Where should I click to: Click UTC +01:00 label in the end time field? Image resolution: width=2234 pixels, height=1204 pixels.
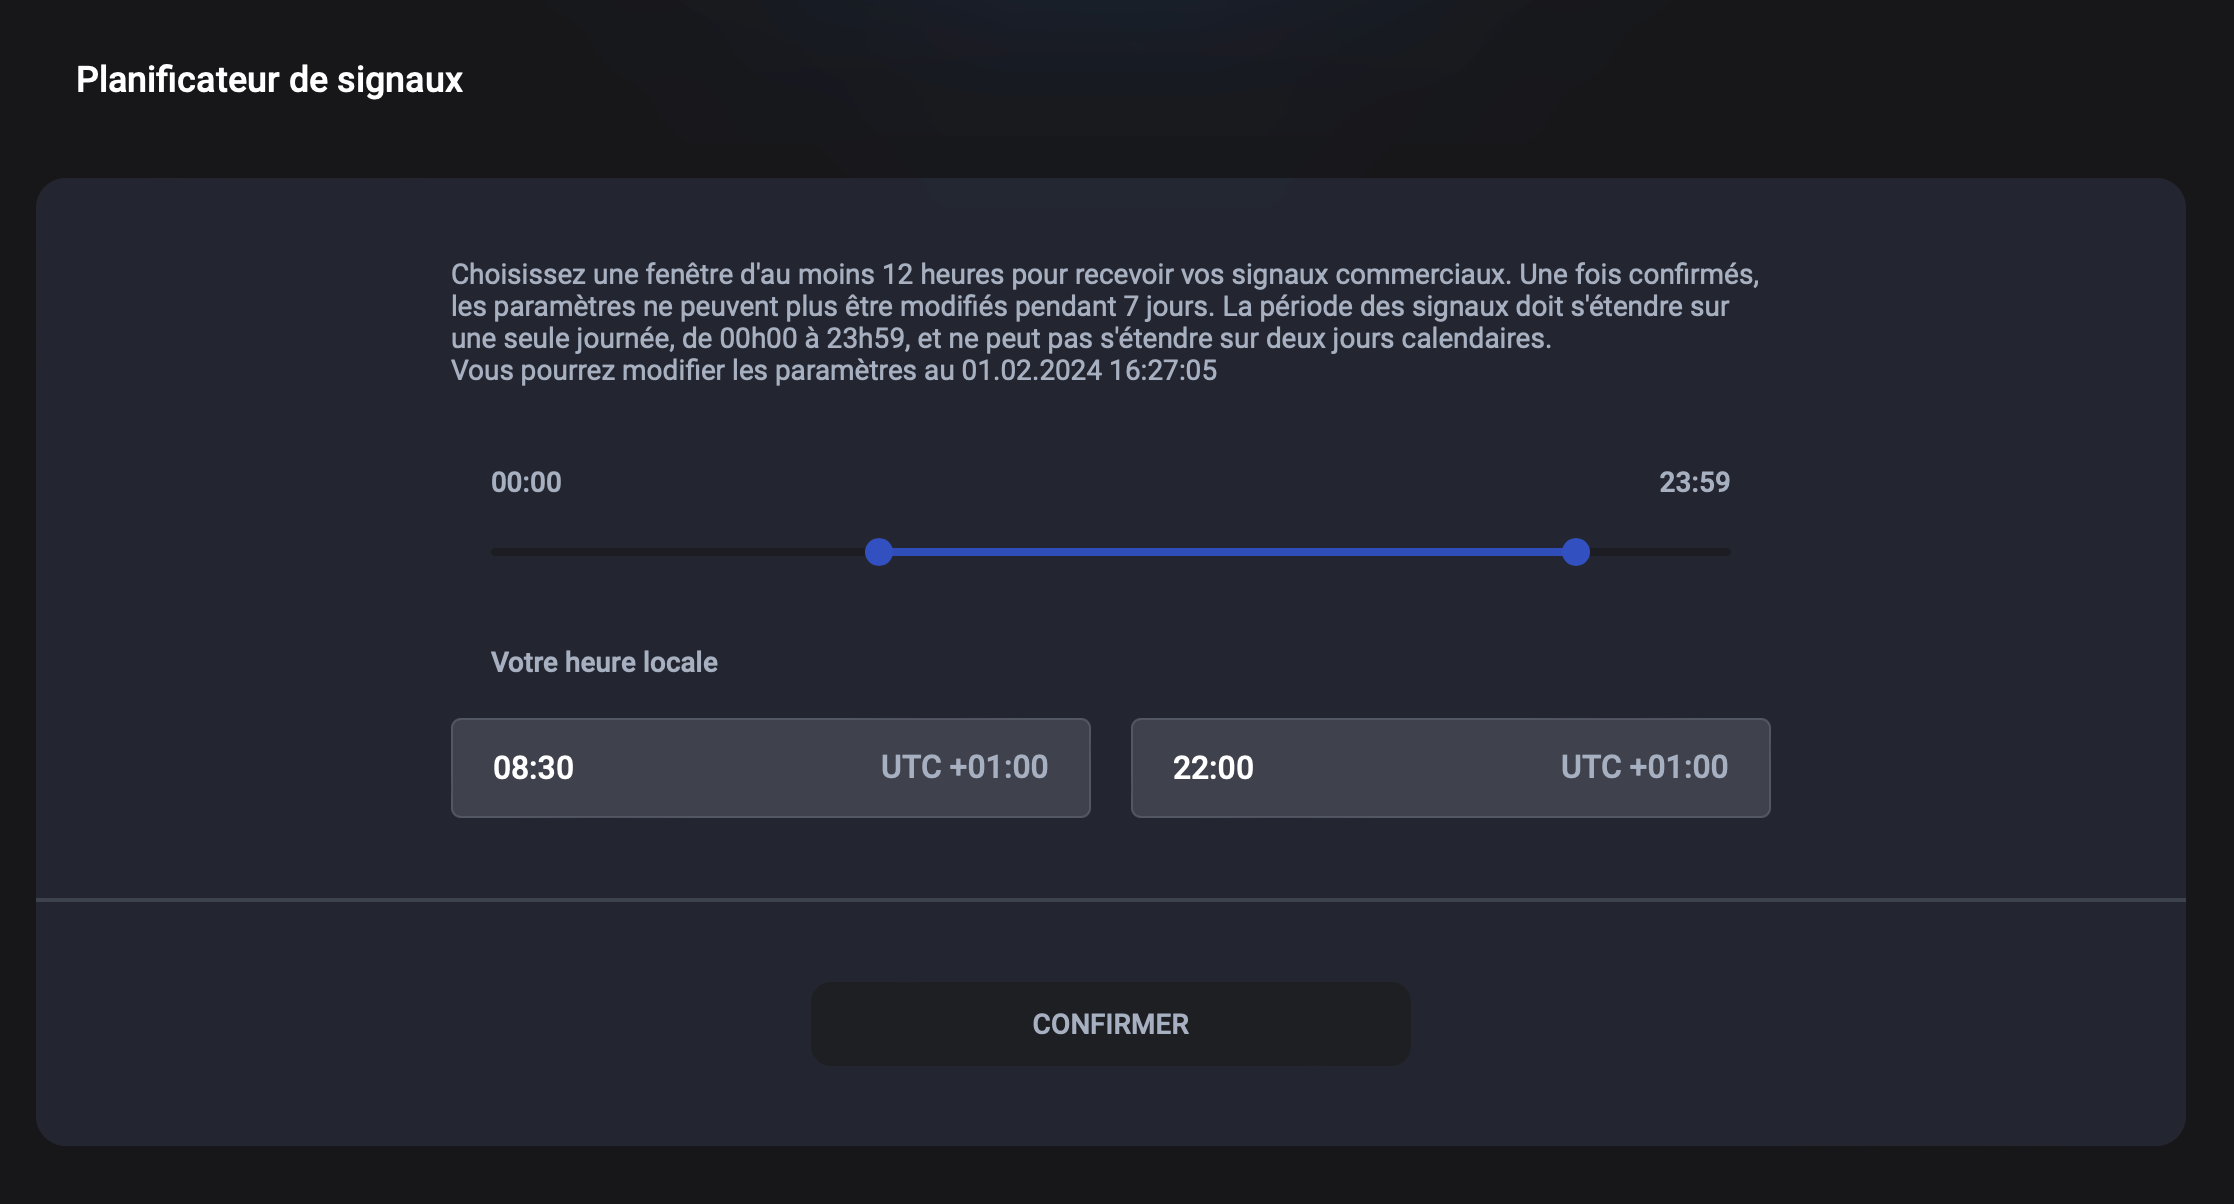point(1644,767)
